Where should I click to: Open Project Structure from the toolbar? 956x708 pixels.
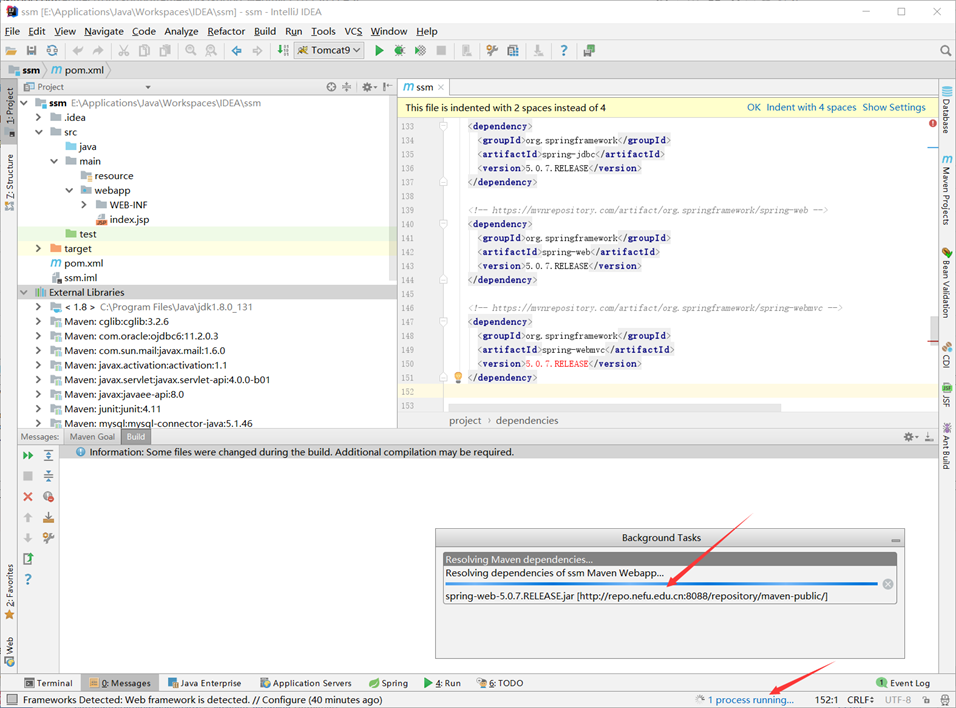pyautogui.click(x=513, y=51)
